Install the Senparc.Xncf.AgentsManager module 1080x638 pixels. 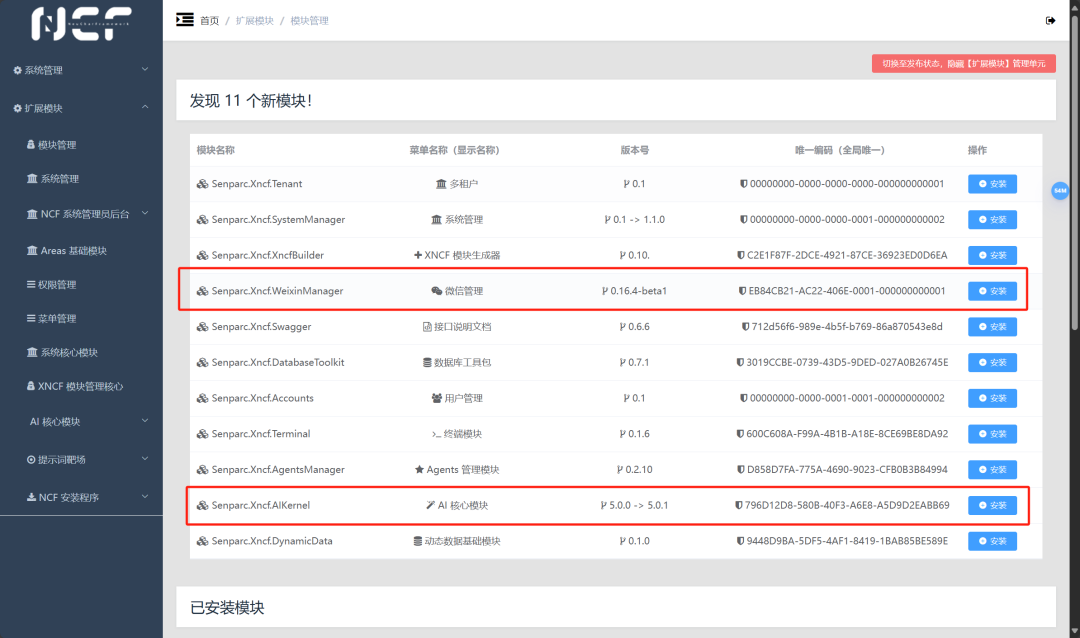coord(993,470)
